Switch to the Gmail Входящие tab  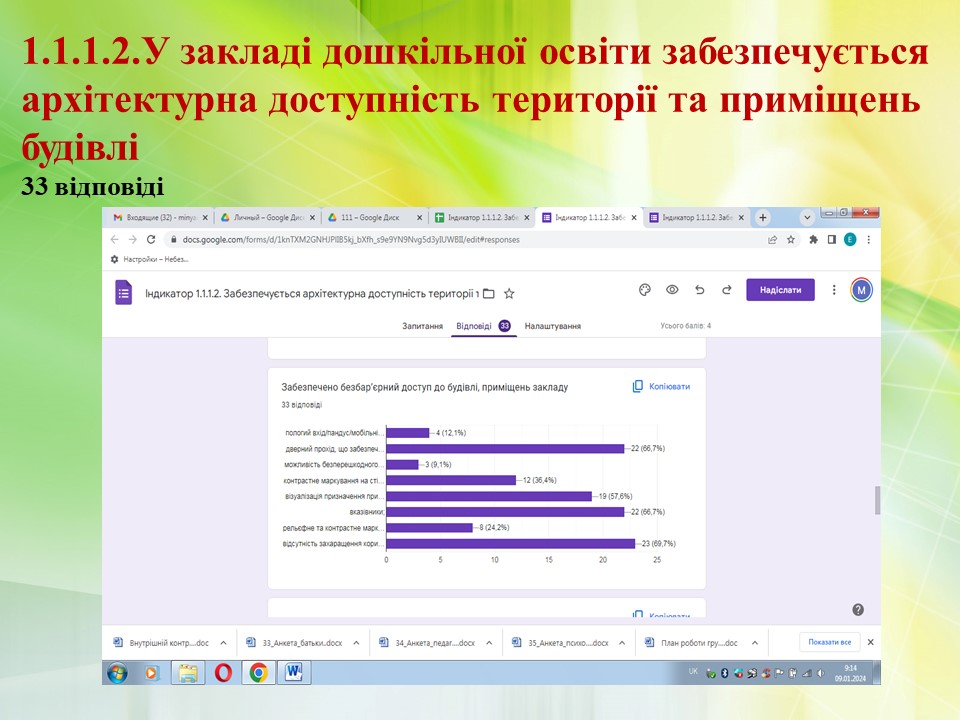point(160,218)
